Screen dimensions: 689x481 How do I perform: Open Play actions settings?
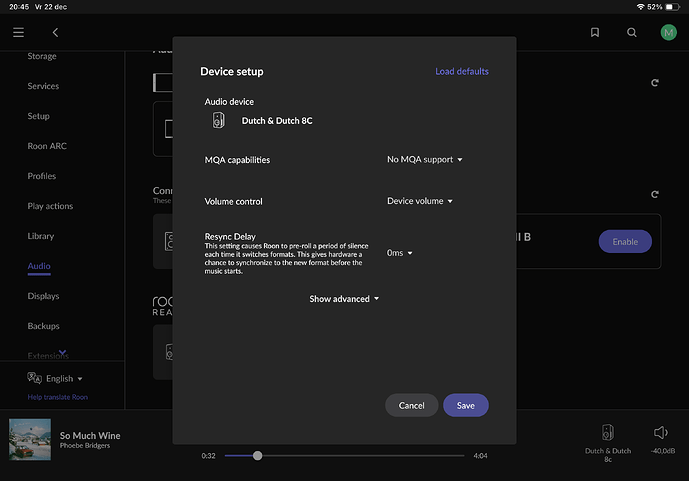[50, 206]
